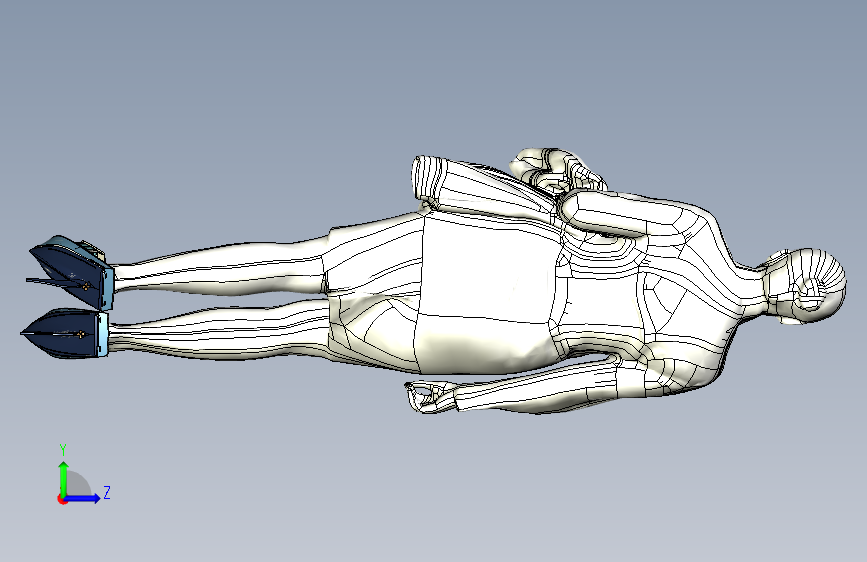Select the dark blue shoe with protruding strap
The image size is (867, 562).
point(71,273)
